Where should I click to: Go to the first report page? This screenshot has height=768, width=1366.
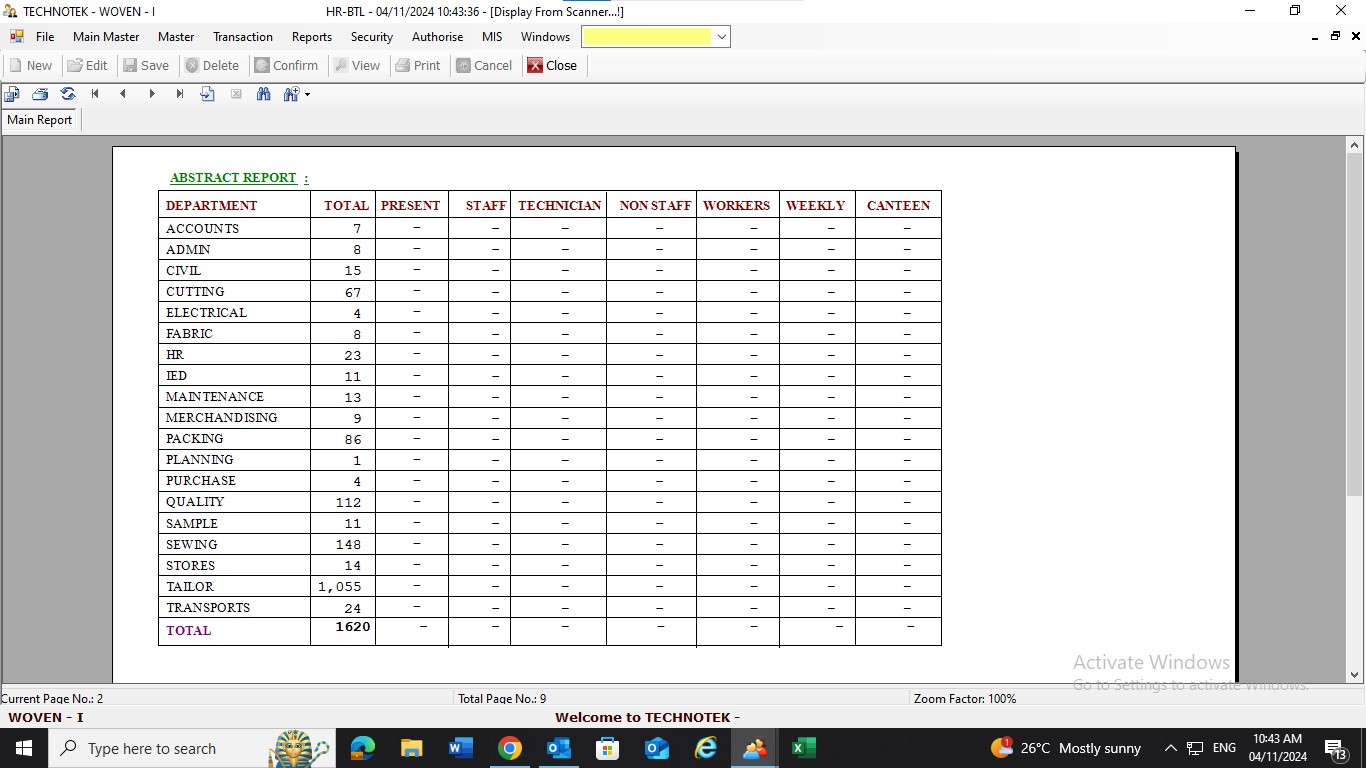pyautogui.click(x=95, y=94)
